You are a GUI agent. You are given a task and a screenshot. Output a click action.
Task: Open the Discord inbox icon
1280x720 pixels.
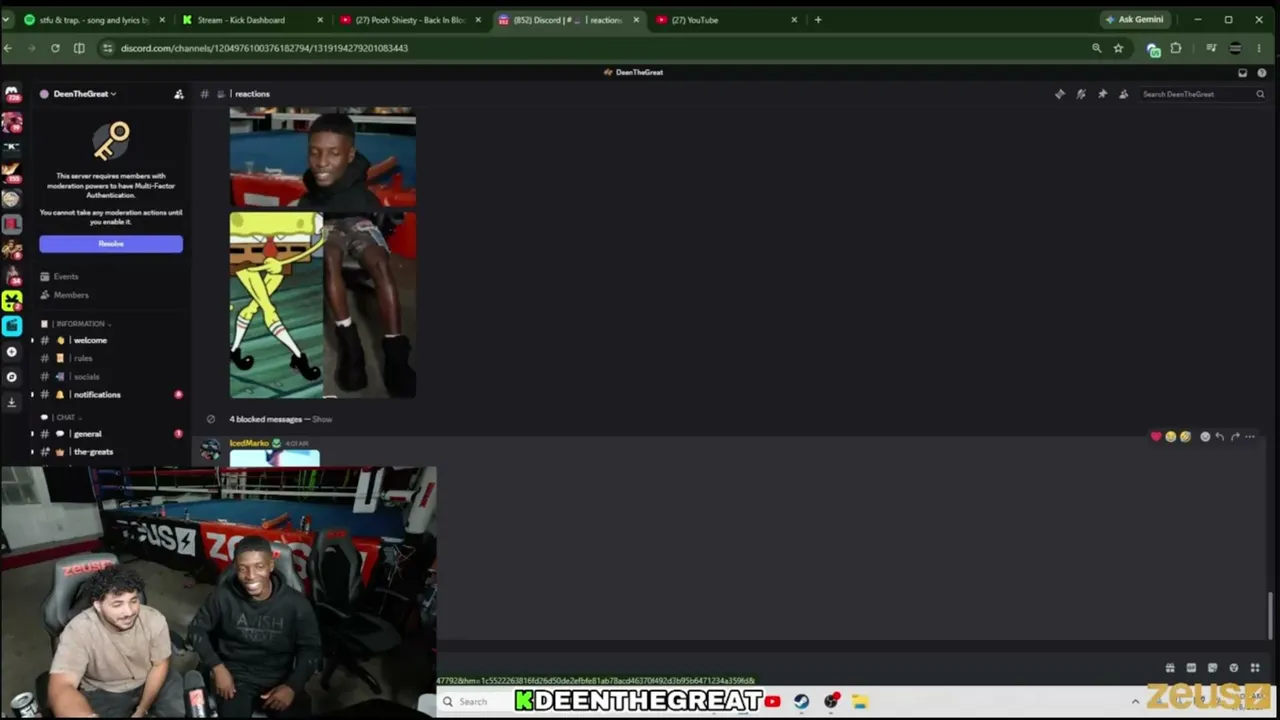pyautogui.click(x=1243, y=72)
